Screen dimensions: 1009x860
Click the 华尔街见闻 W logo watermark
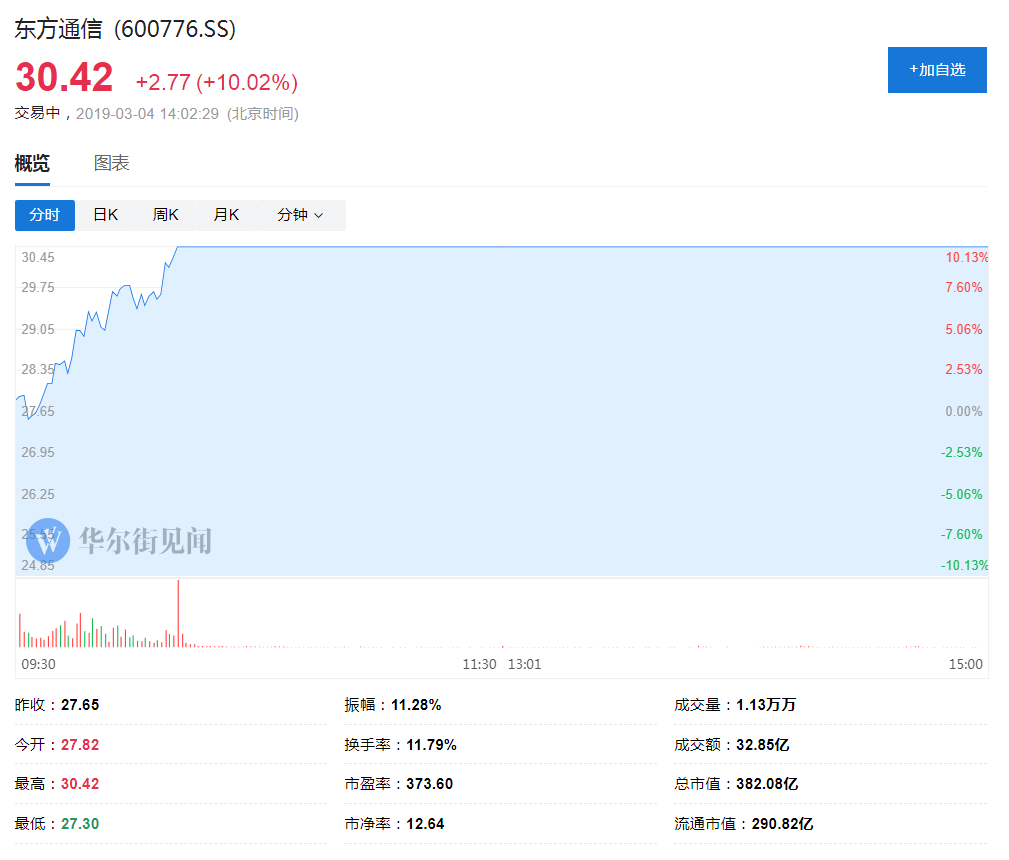pyautogui.click(x=48, y=540)
